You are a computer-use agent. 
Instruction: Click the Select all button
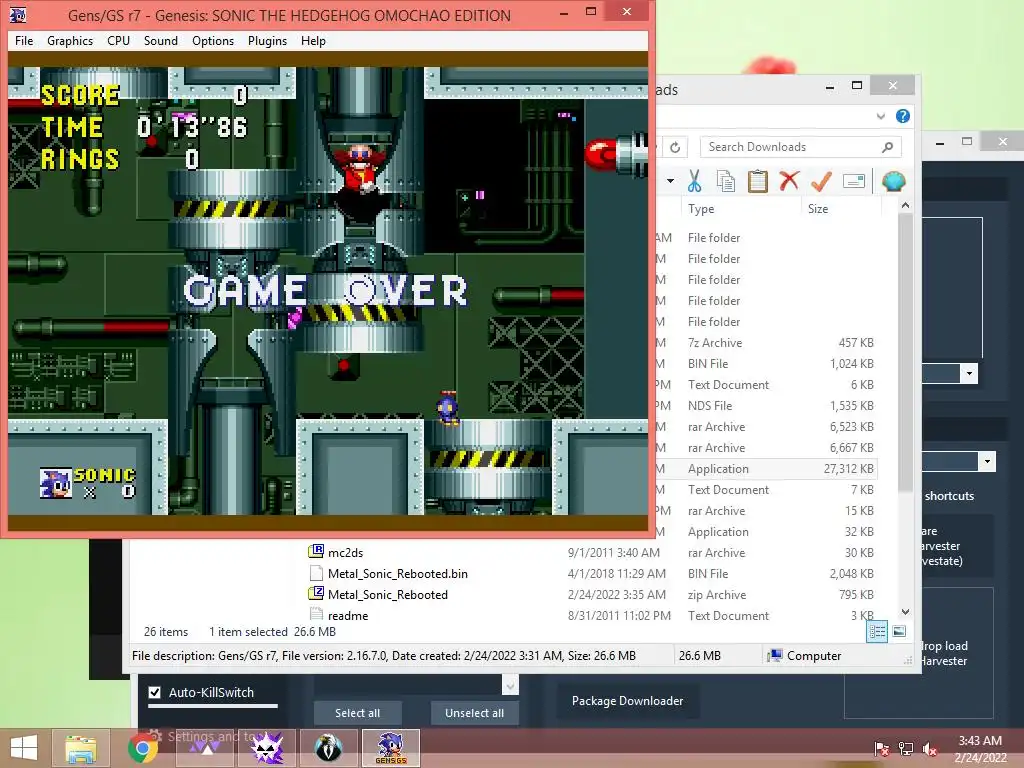click(357, 713)
